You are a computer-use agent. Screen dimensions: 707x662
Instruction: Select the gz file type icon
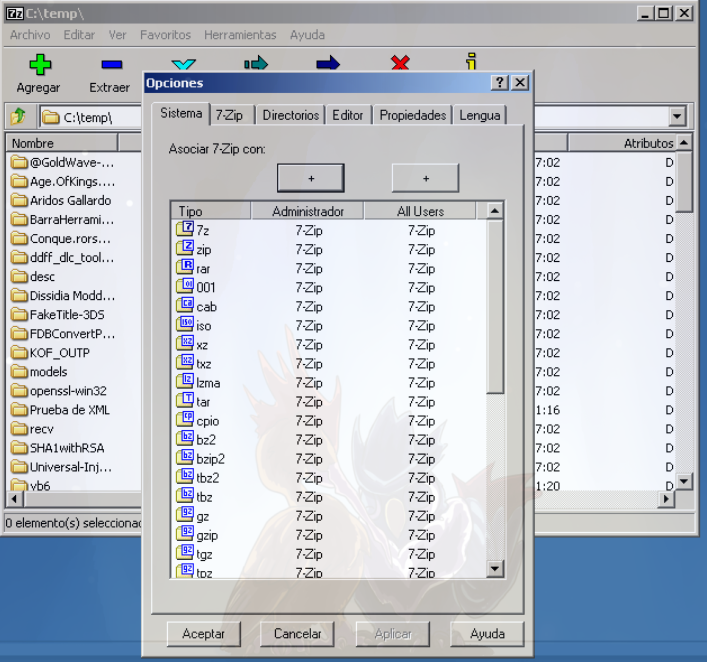pyautogui.click(x=184, y=515)
